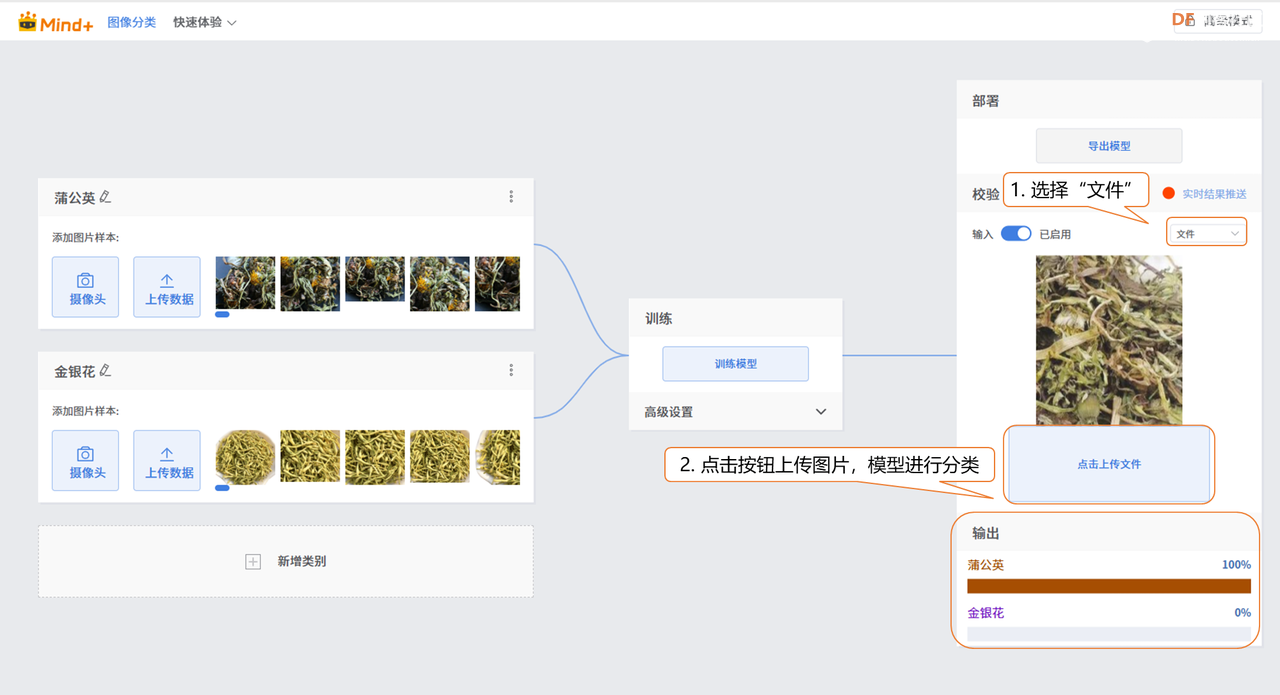Click 摄像头 camera button in 蒲公英 class
Image resolution: width=1280 pixels, height=695 pixels.
(x=85, y=287)
